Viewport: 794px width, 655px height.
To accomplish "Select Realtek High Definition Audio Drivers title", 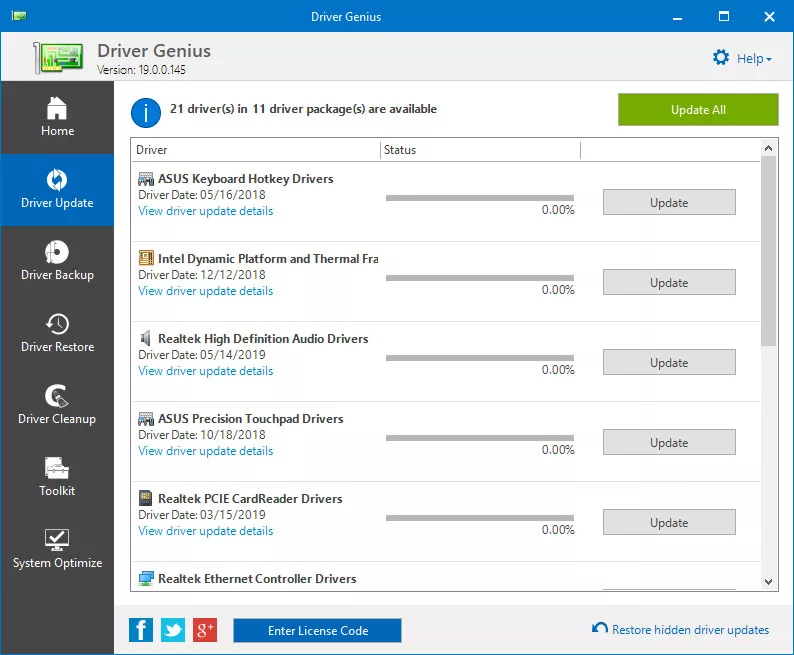I will pos(263,339).
